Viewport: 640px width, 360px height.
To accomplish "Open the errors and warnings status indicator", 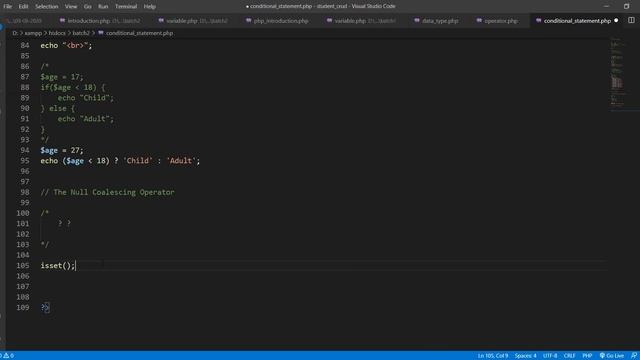I will 7,356.
